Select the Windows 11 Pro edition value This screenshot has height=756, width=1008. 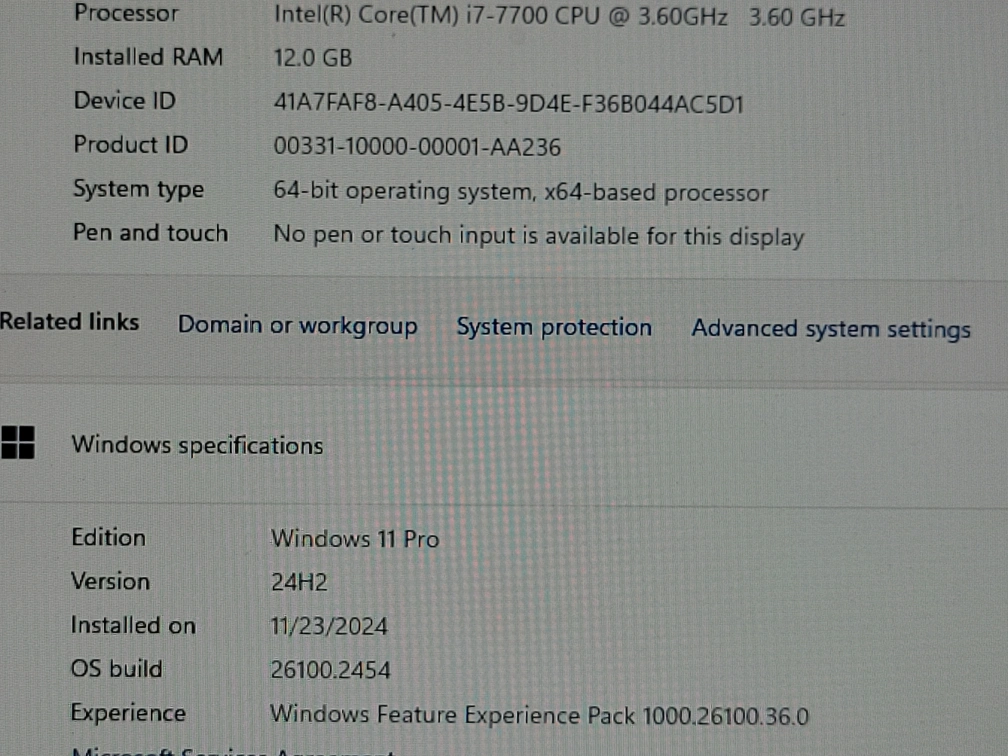(x=355, y=539)
